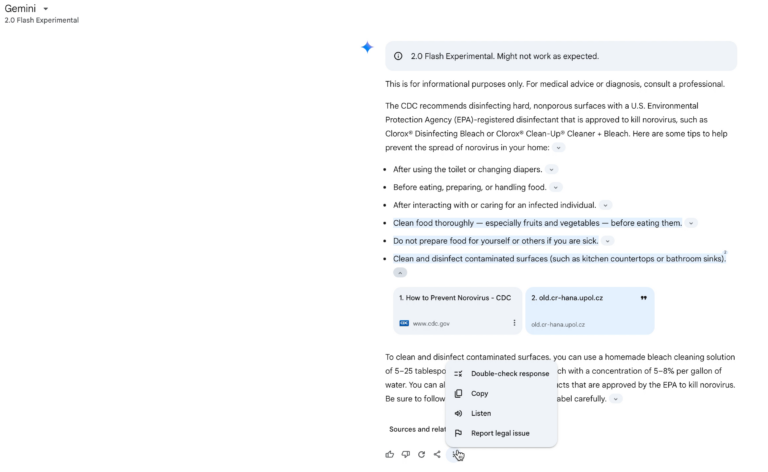Expand chevron after "changing diapers" bullet
This screenshot has width=768, height=472.
tap(552, 170)
